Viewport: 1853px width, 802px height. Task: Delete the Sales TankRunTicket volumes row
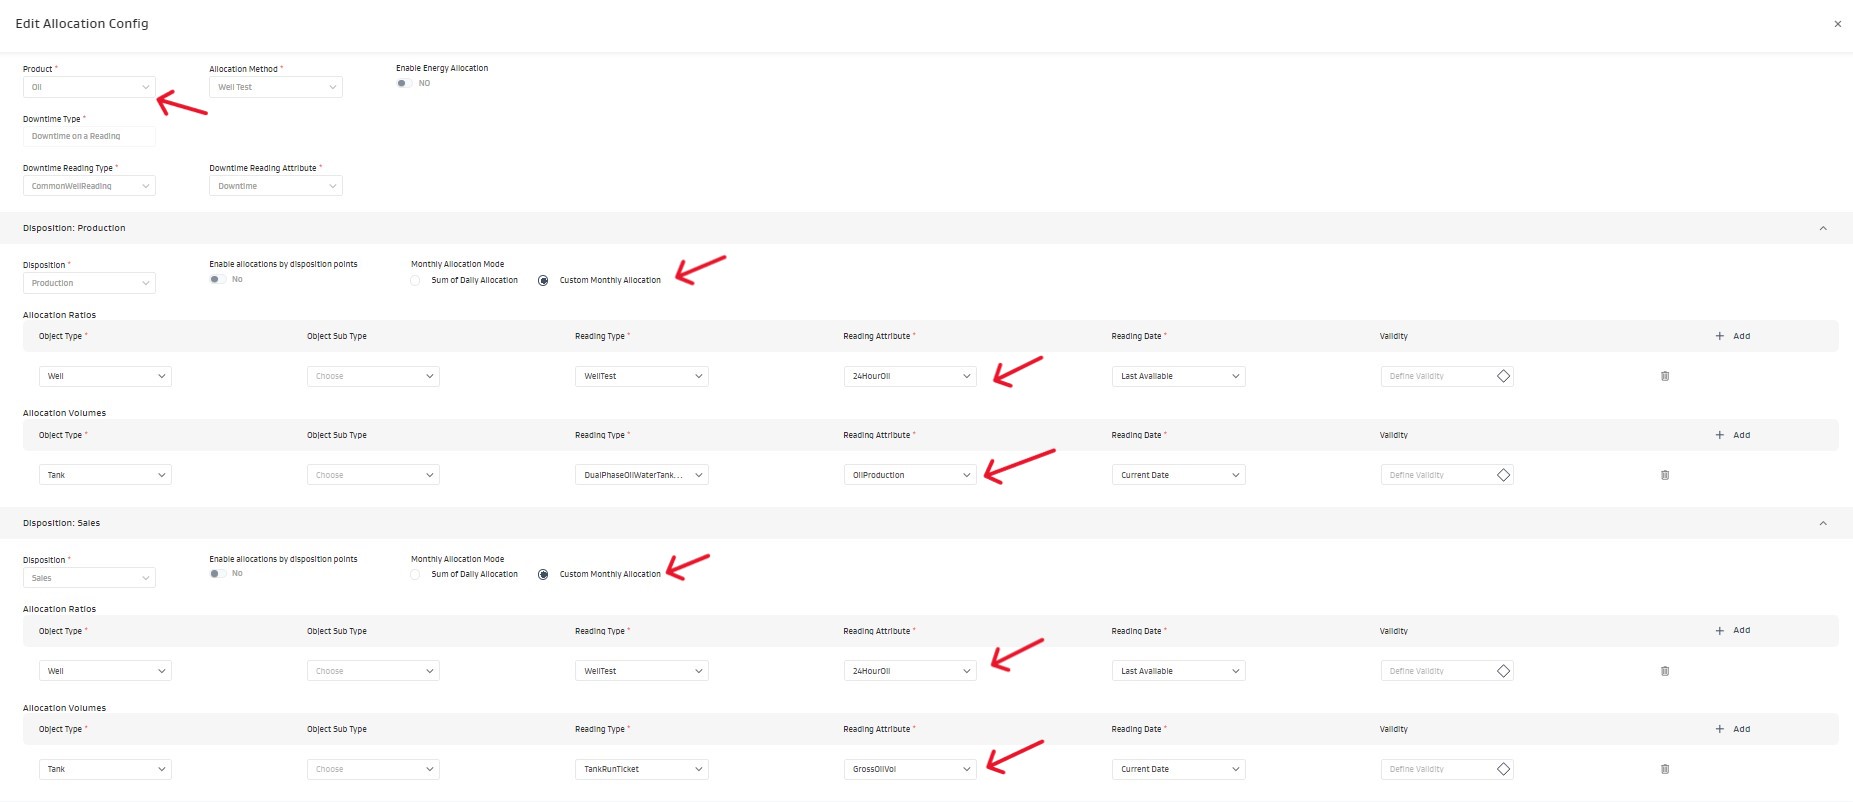point(1664,769)
